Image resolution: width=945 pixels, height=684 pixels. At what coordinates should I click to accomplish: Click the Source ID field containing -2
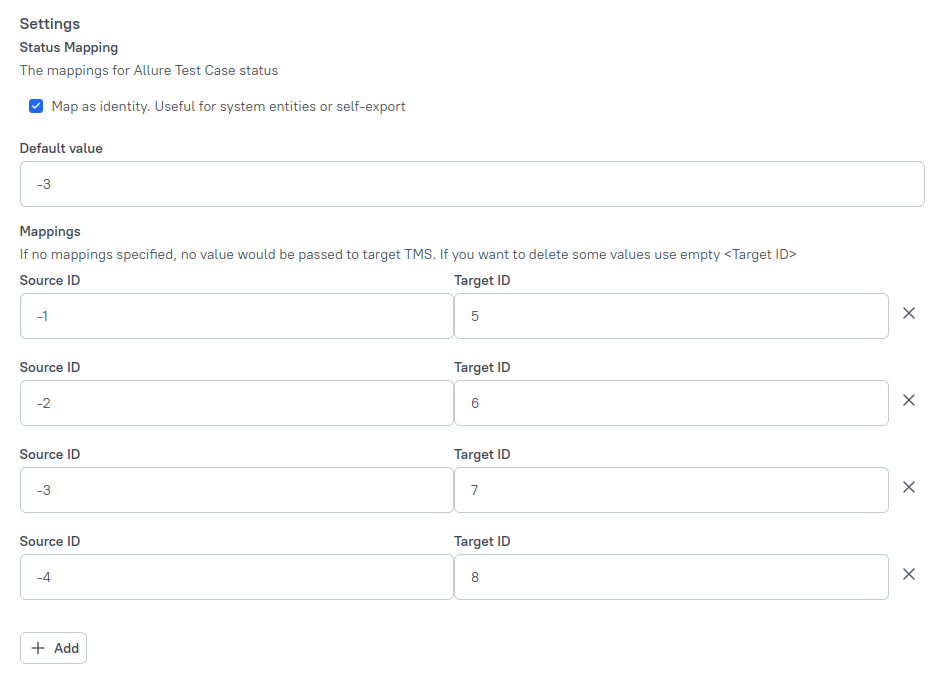[236, 402]
